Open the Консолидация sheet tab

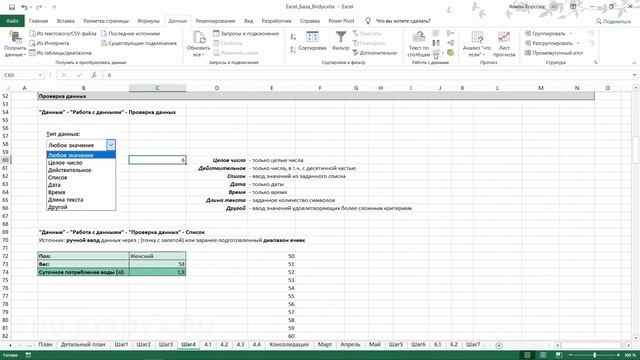(289, 344)
